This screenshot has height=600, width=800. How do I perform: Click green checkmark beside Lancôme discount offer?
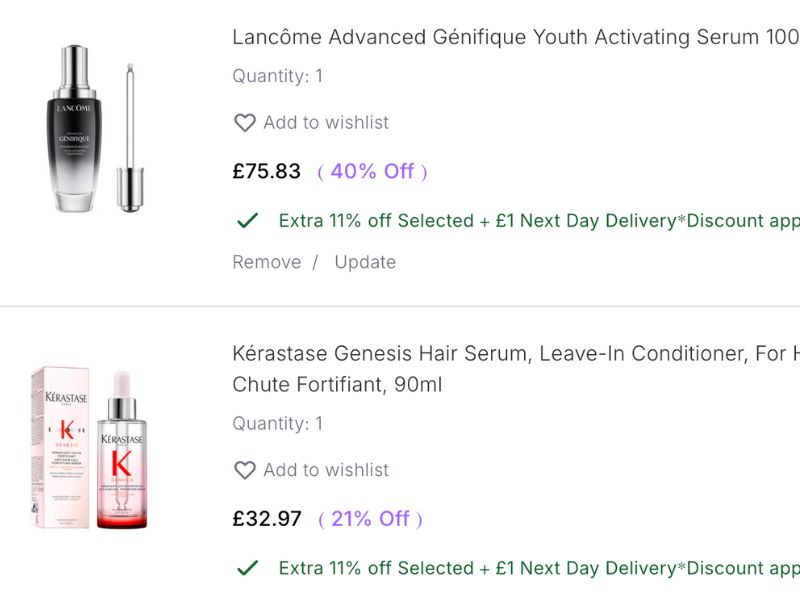click(x=247, y=221)
